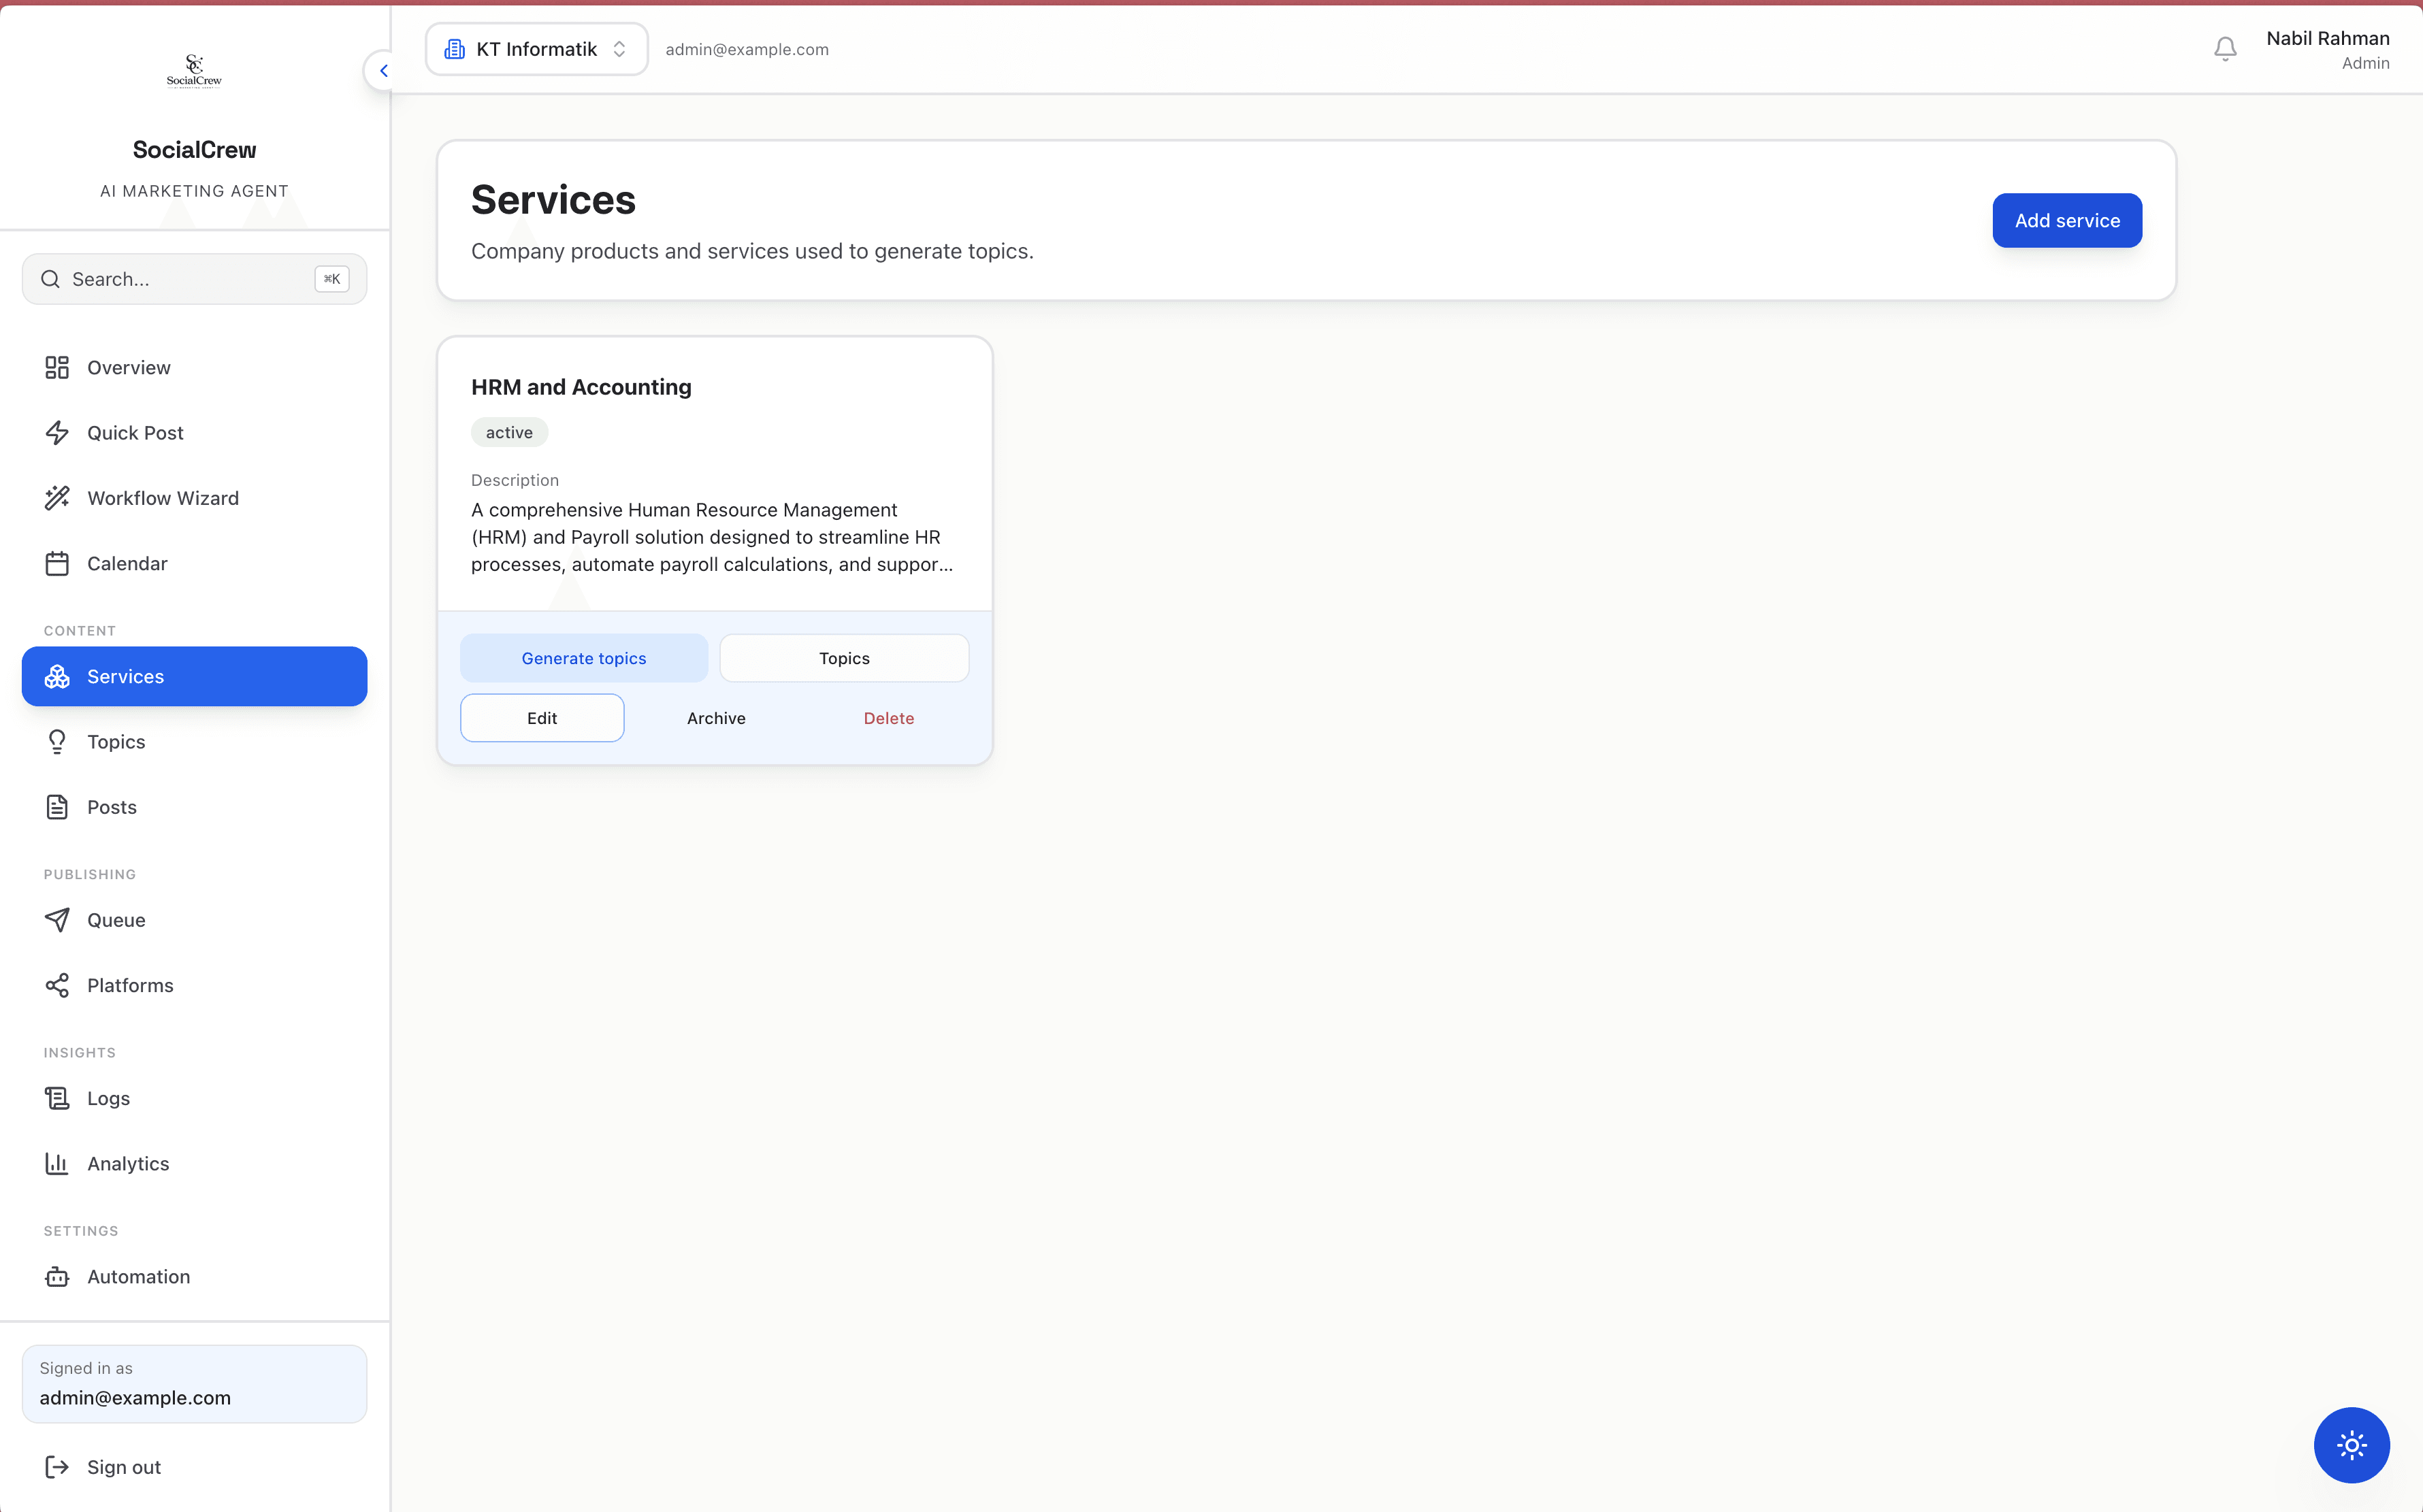Click Generate topics for HRM and Accounting
Viewport: 2423px width, 1512px height.
pos(584,658)
